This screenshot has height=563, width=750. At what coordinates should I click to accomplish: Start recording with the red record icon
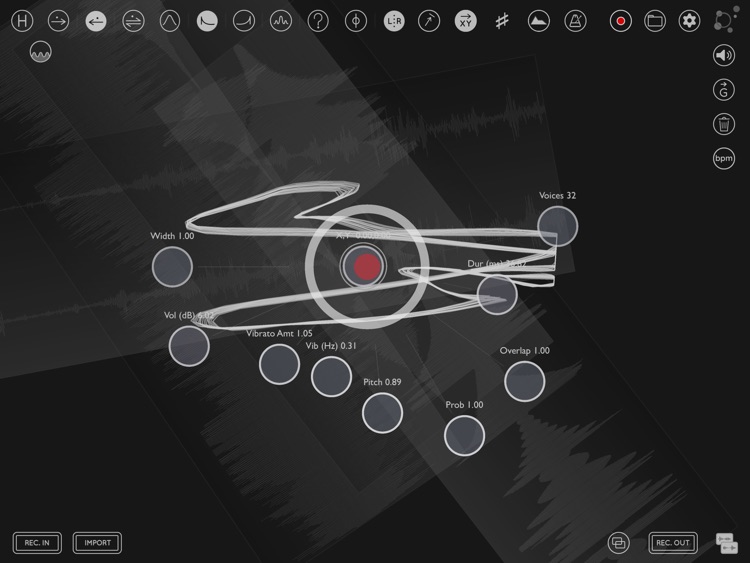point(620,21)
